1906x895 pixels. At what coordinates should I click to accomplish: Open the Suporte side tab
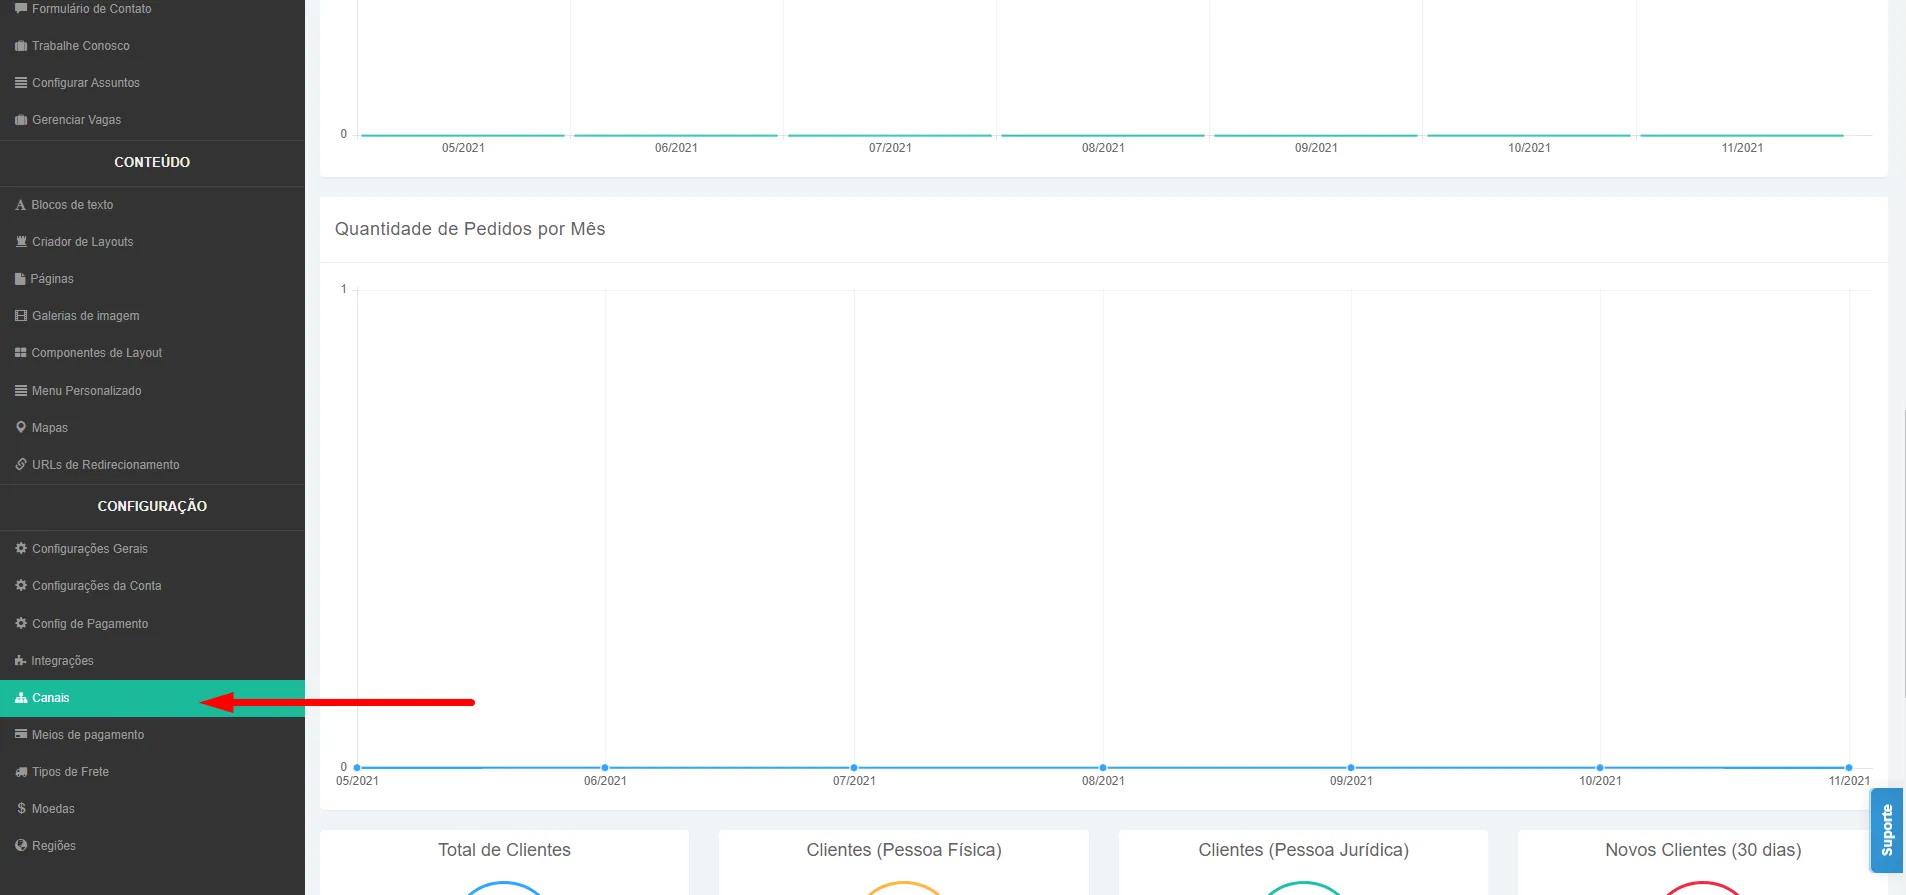1887,830
